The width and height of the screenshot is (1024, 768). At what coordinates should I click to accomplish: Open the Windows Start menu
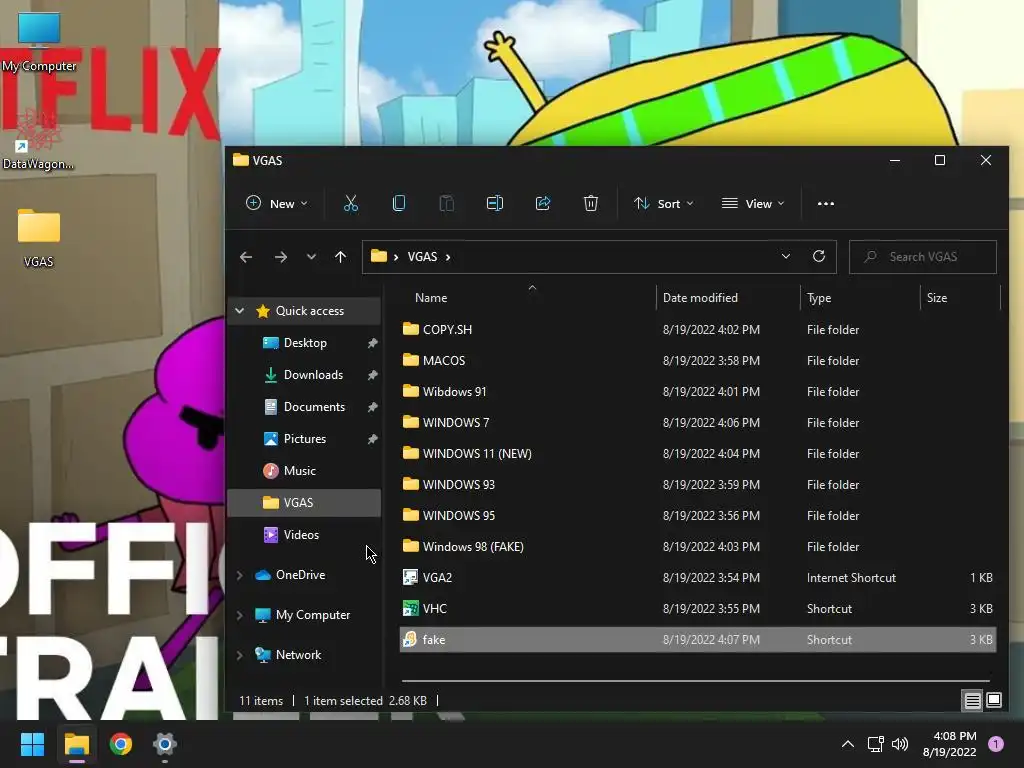click(x=33, y=744)
